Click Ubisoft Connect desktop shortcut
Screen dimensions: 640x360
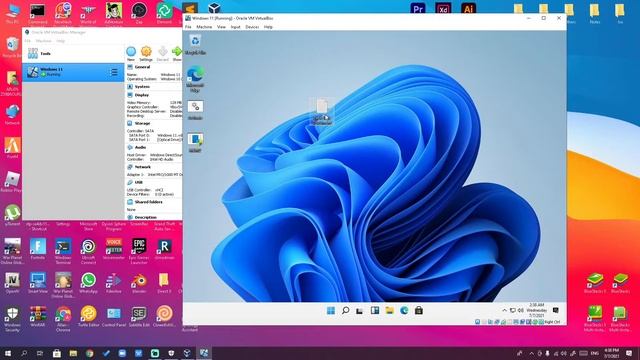pyautogui.click(x=88, y=251)
